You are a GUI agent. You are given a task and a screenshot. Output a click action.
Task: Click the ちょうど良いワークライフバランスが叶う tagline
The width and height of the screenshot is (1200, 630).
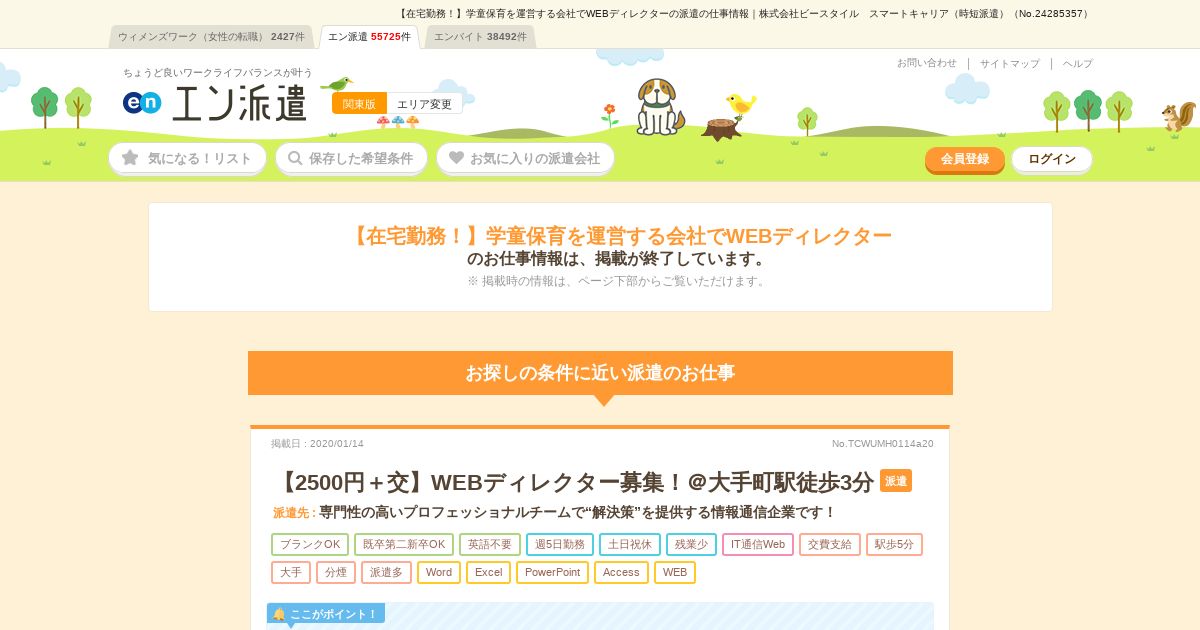click(x=218, y=73)
